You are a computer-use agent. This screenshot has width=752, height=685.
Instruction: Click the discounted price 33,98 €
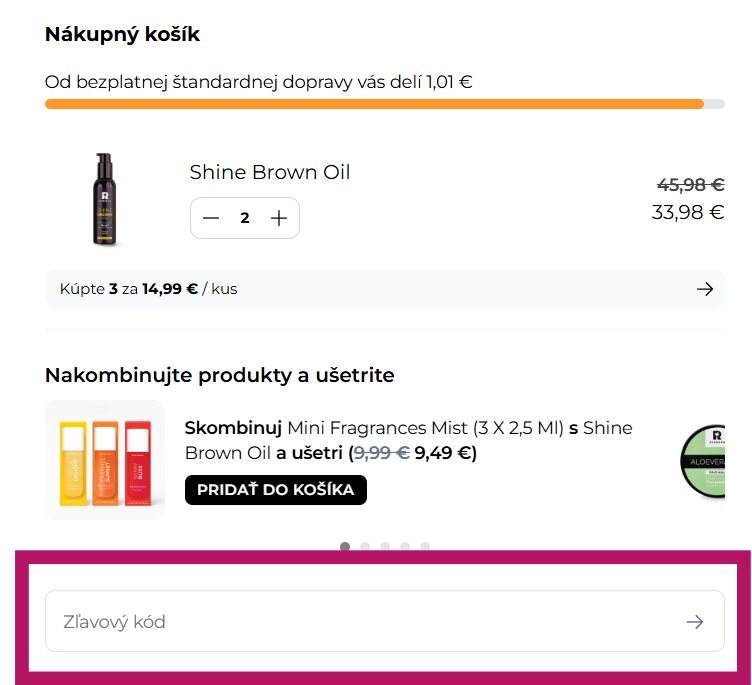click(x=687, y=212)
